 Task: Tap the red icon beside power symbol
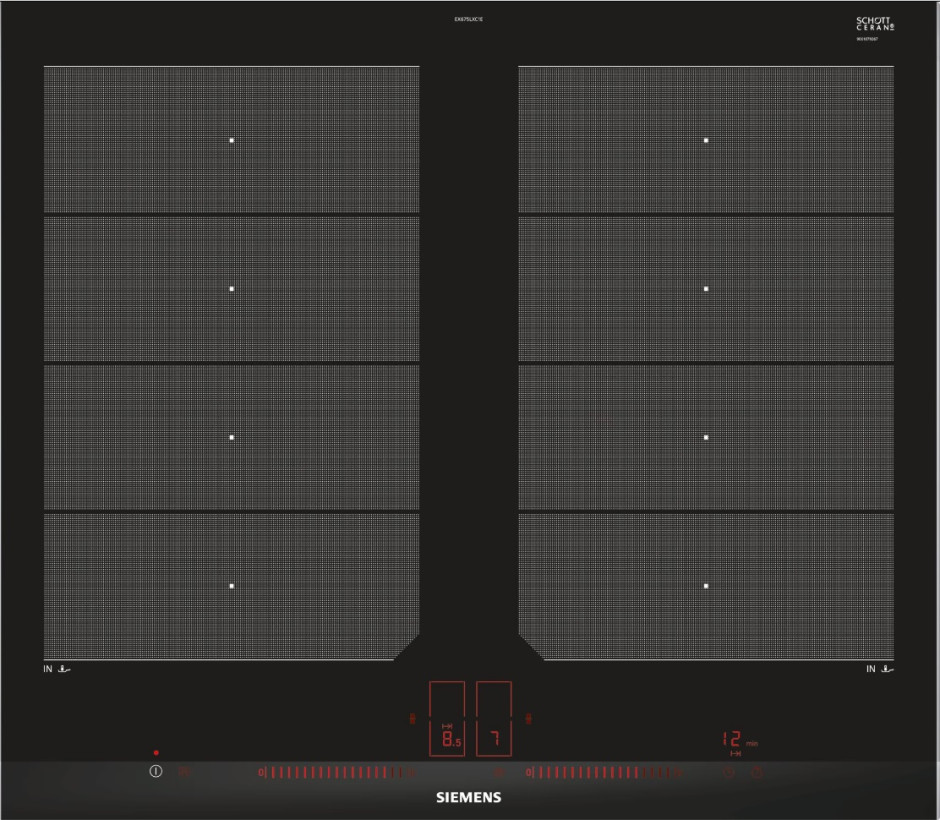183,772
